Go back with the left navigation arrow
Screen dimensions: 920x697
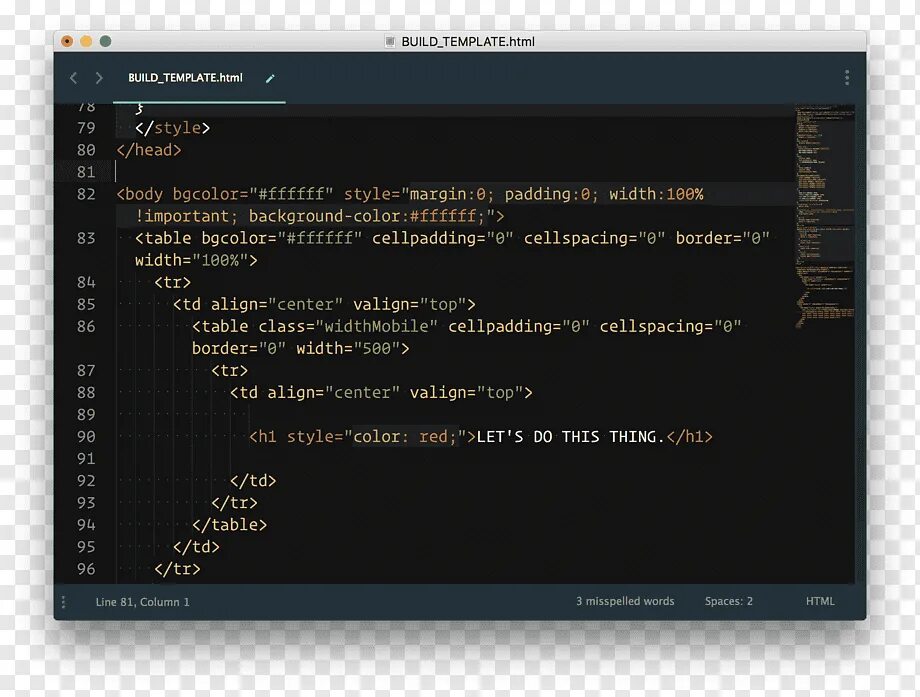pos(73,78)
